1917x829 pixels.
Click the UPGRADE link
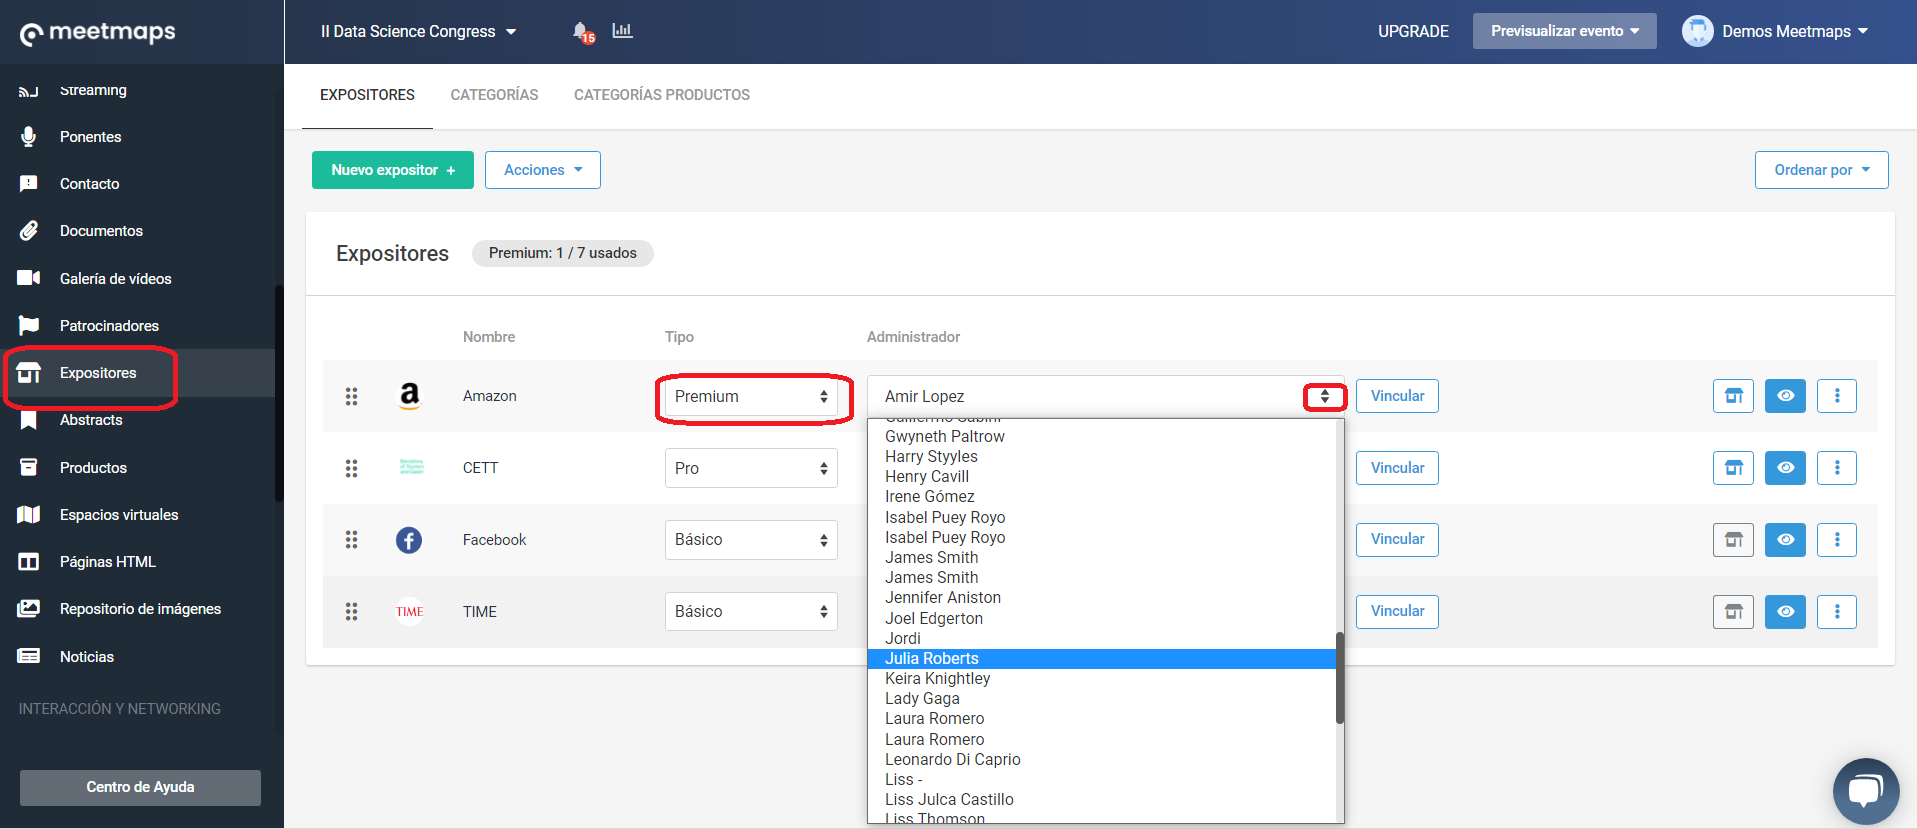coord(1413,32)
